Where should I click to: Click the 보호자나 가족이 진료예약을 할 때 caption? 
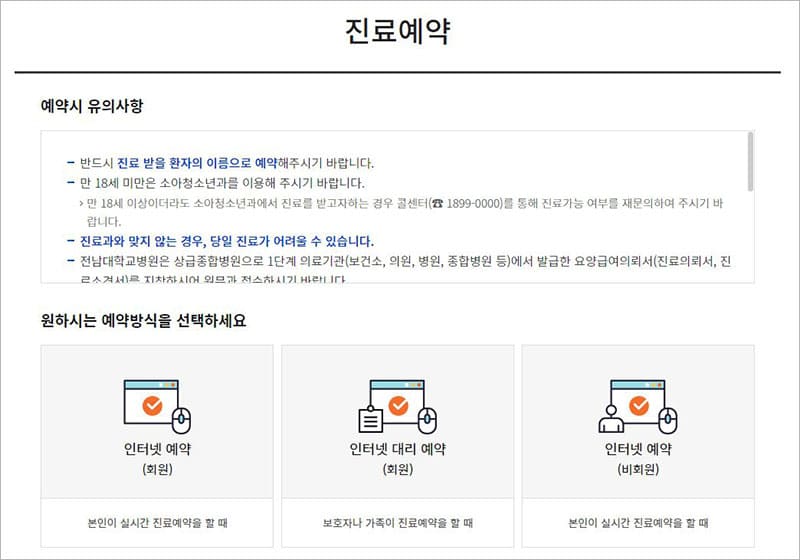(x=397, y=522)
